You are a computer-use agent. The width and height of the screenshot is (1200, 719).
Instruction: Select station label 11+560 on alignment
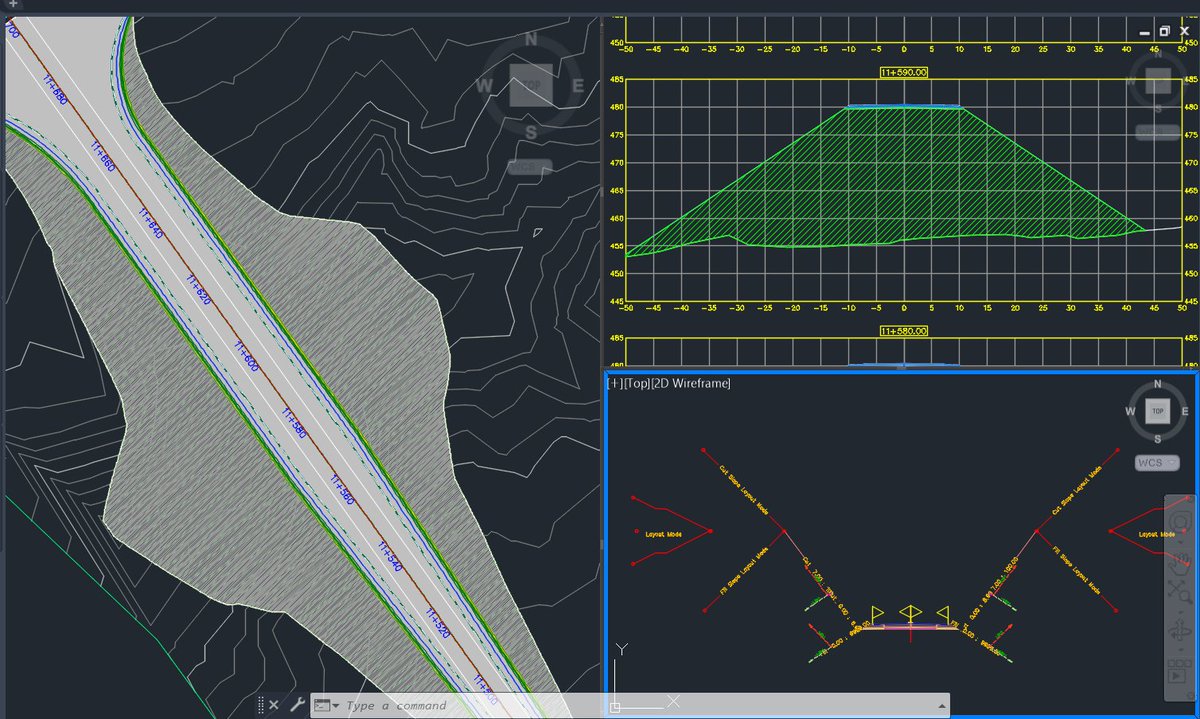[x=342, y=490]
